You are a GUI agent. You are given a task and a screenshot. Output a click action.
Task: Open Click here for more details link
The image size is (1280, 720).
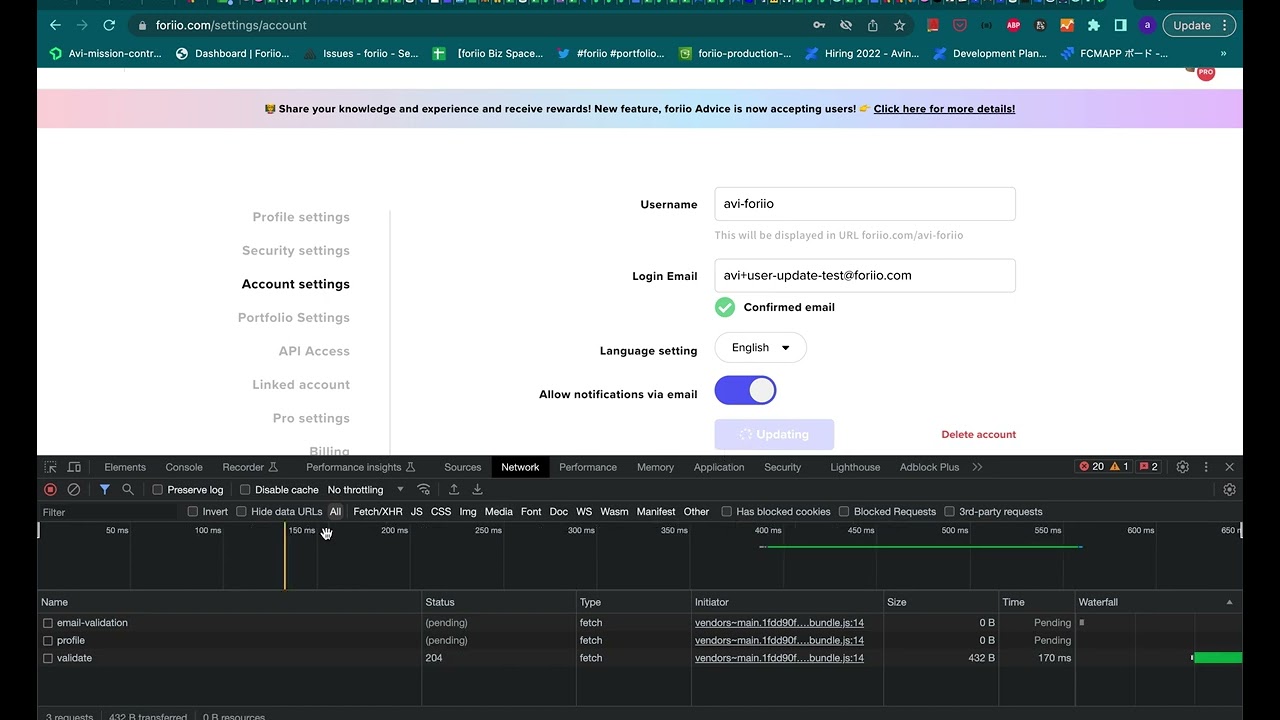point(944,109)
